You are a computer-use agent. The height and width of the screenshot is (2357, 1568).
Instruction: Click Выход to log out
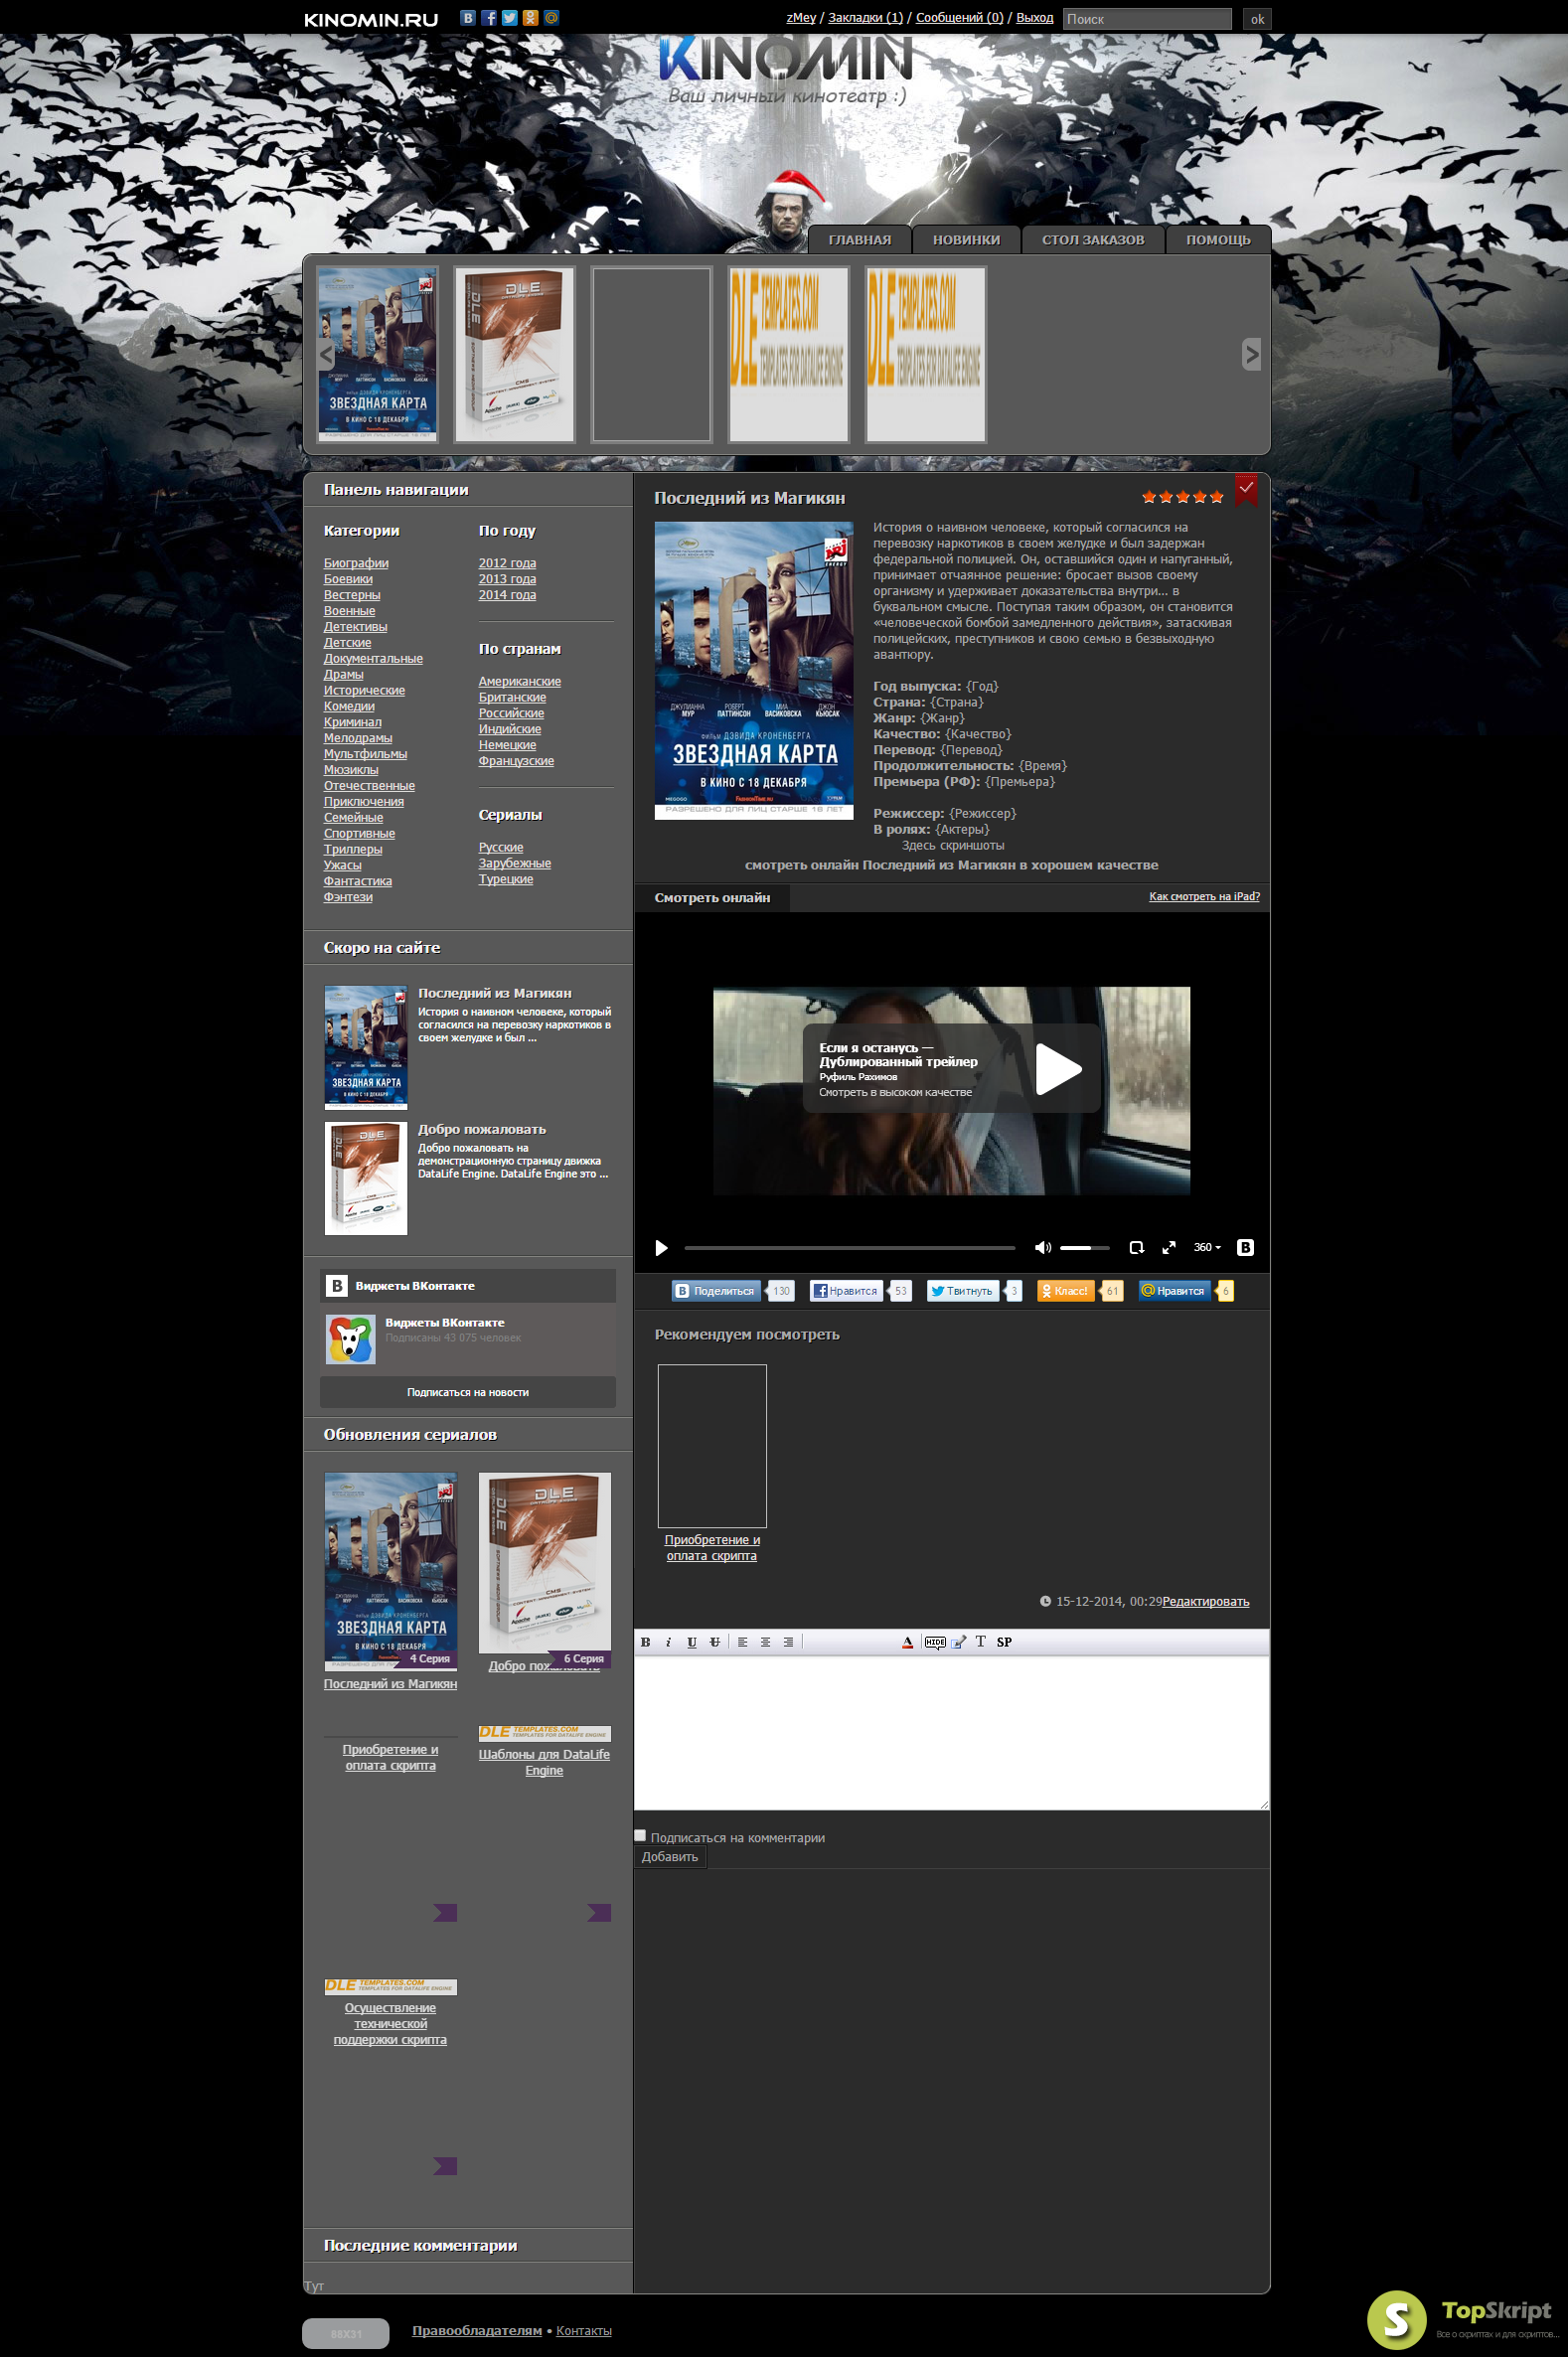[x=1034, y=18]
